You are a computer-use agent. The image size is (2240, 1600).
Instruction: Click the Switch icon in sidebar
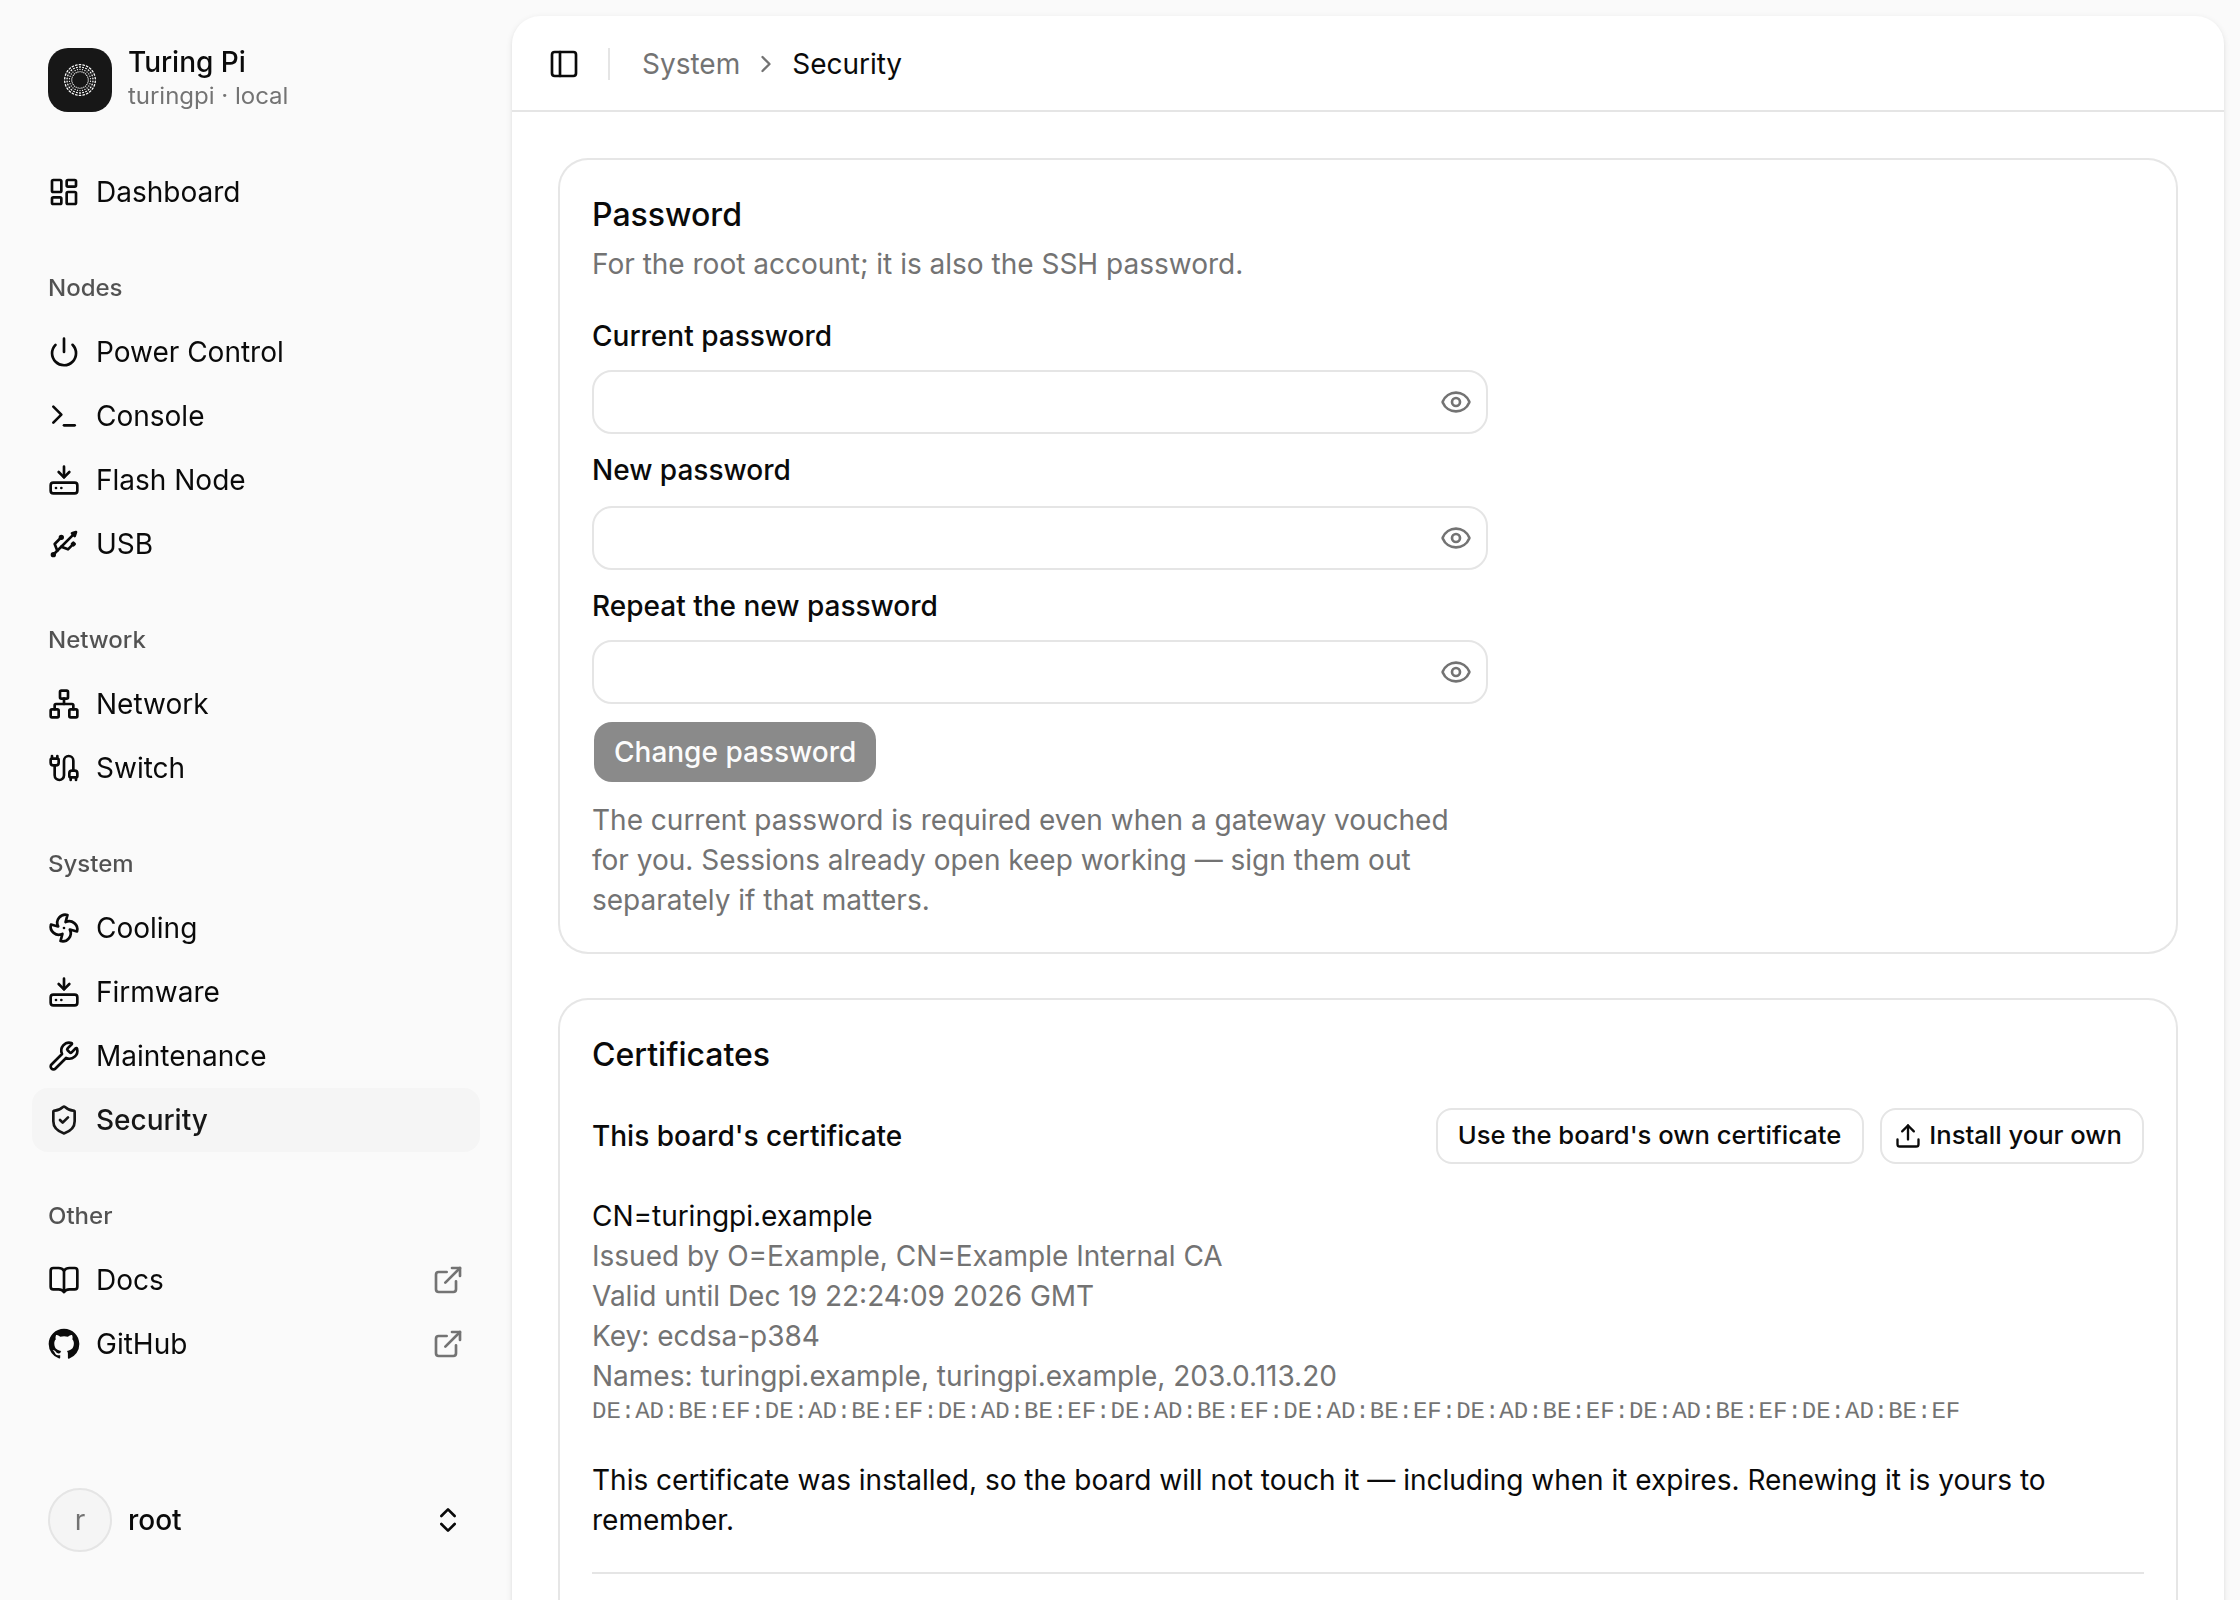(x=64, y=768)
